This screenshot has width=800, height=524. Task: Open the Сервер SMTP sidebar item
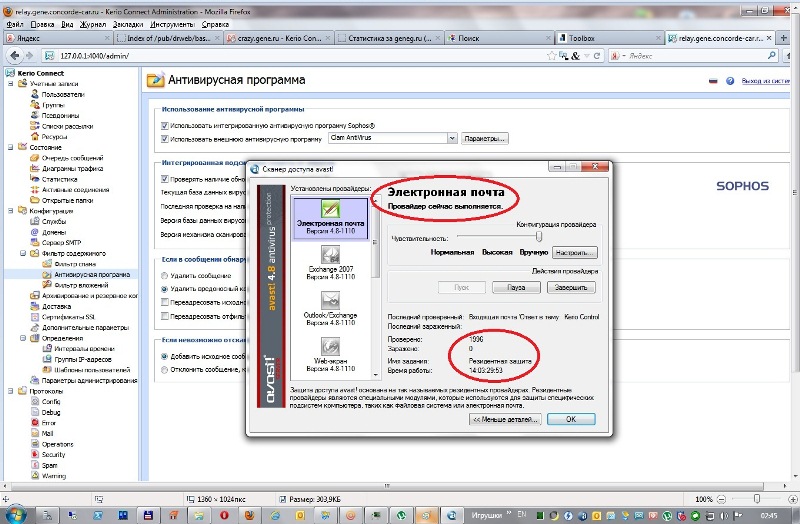click(63, 243)
